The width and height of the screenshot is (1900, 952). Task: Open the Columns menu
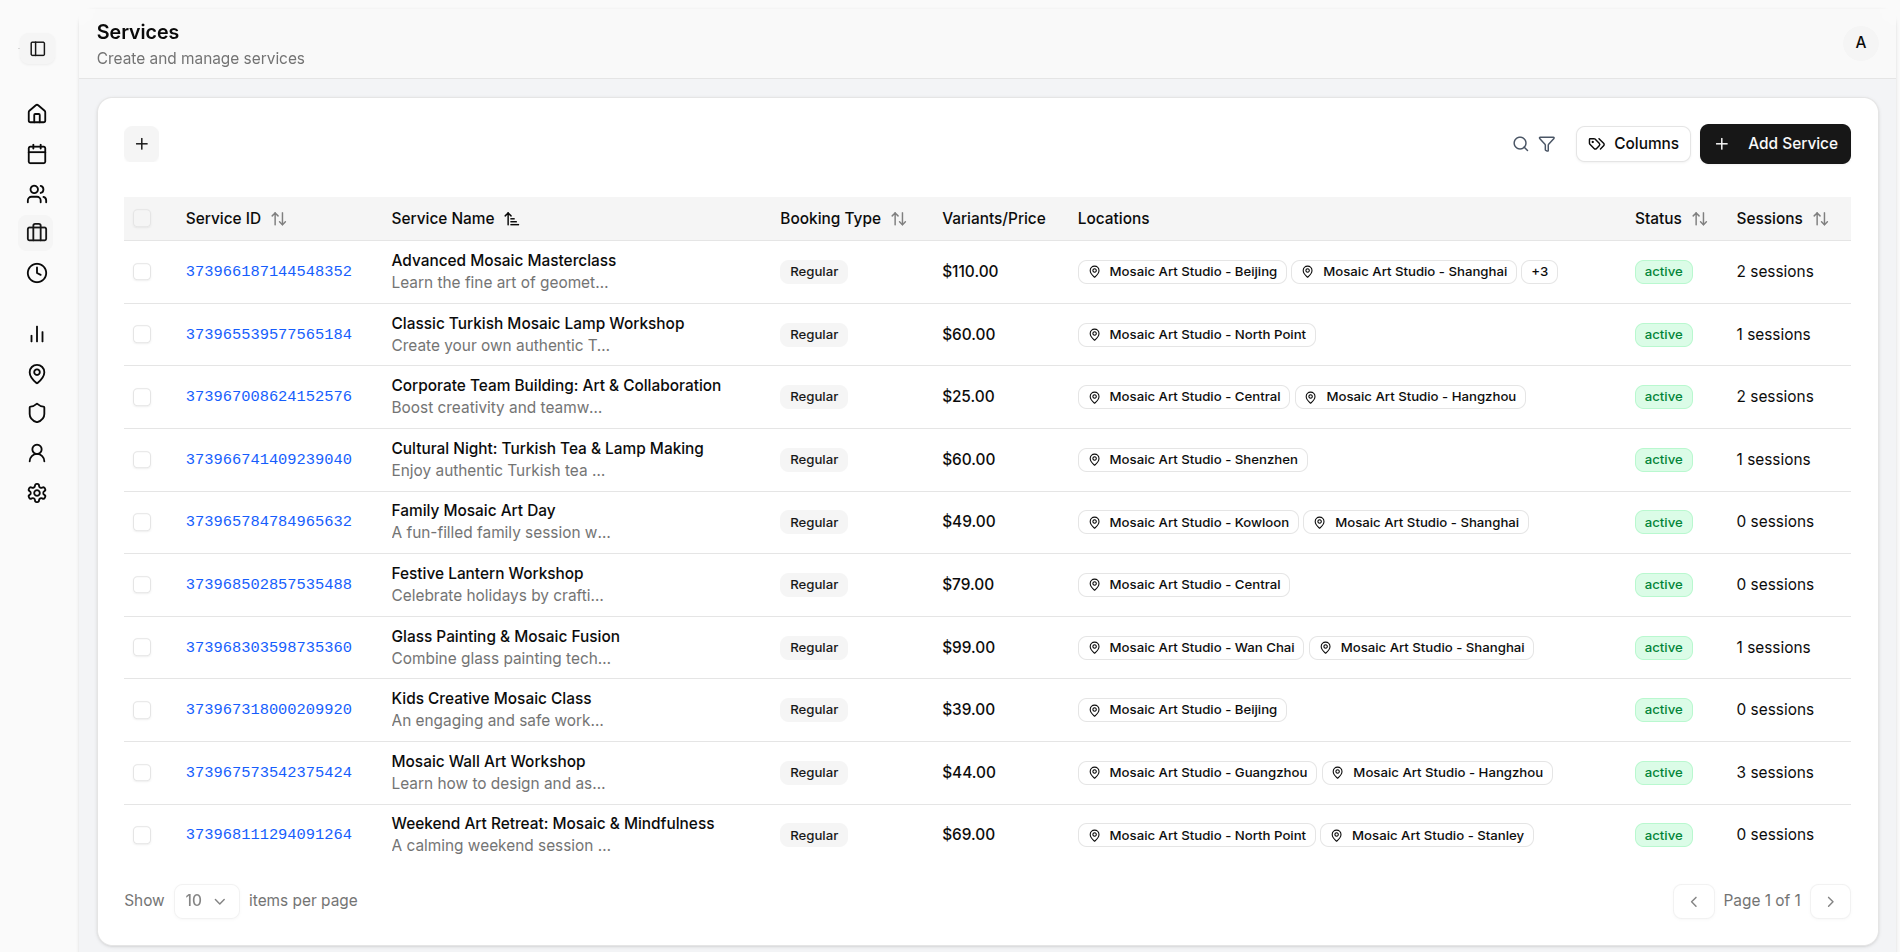click(1633, 144)
